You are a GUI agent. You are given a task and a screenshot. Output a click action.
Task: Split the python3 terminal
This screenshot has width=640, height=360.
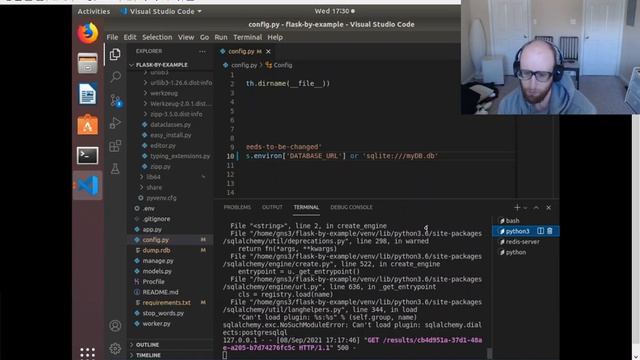pyautogui.click(x=540, y=231)
